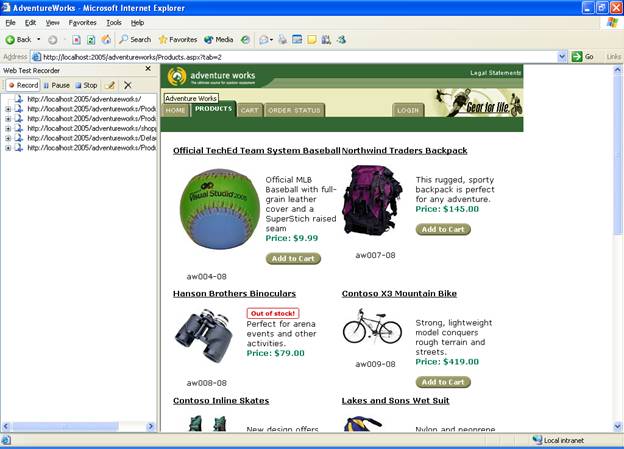
Task: Click the adventure works logo
Action: point(211,76)
